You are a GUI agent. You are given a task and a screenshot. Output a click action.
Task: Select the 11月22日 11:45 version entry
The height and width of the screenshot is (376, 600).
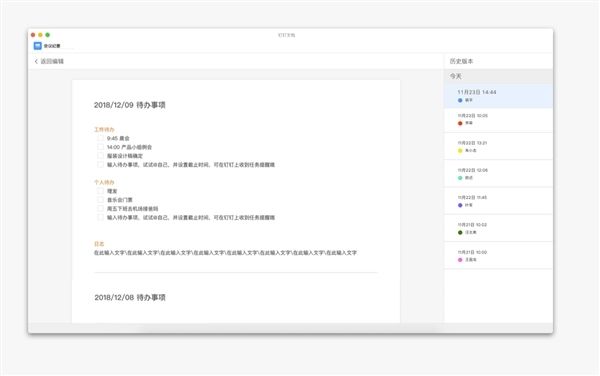(498, 201)
